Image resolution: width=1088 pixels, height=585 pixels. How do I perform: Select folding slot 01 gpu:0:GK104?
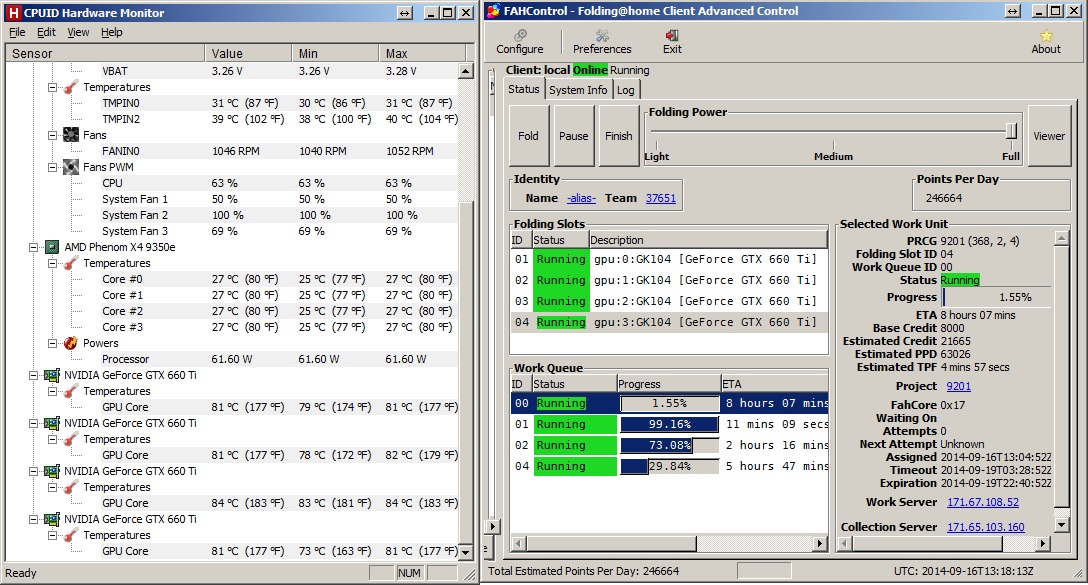pos(669,260)
